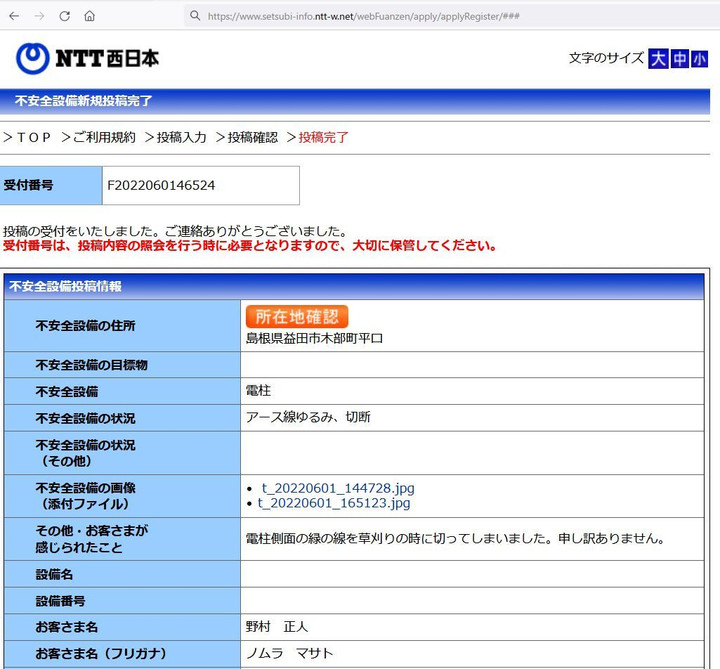Set text size to 小 (small)
Viewport: 720px width, 669px height.
[699, 59]
